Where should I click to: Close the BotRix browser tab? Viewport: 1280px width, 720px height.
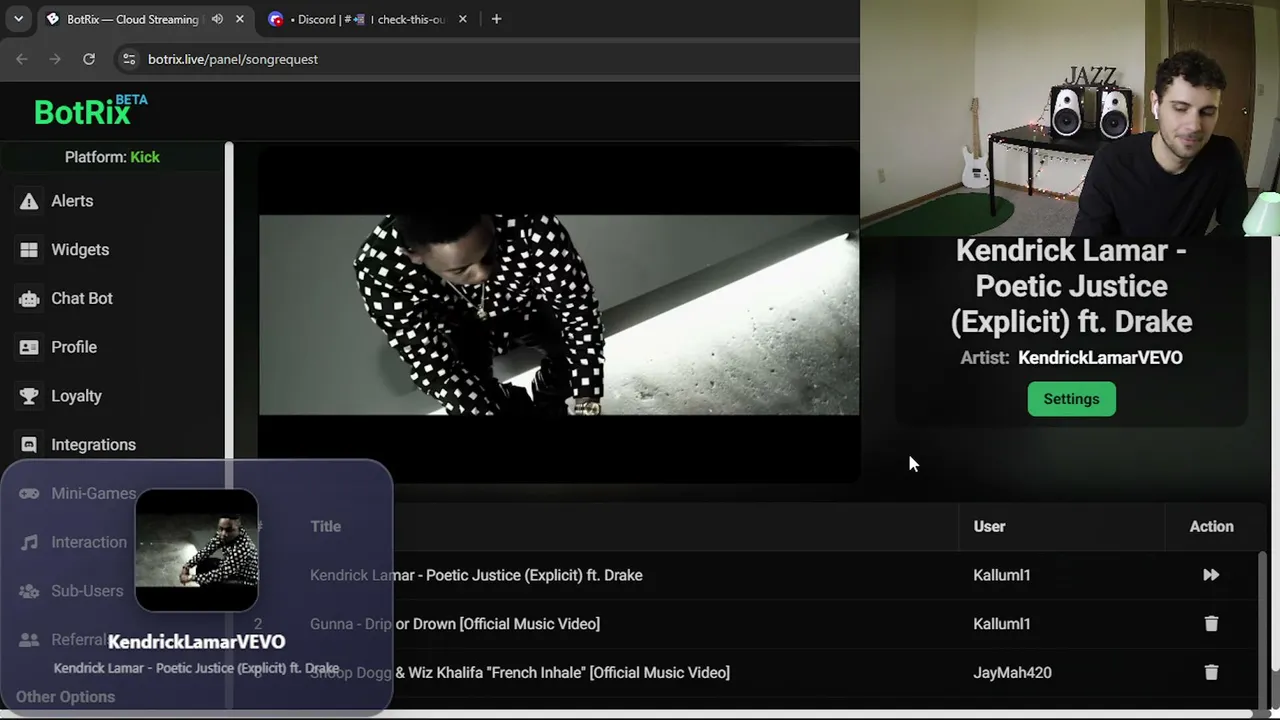pyautogui.click(x=240, y=19)
